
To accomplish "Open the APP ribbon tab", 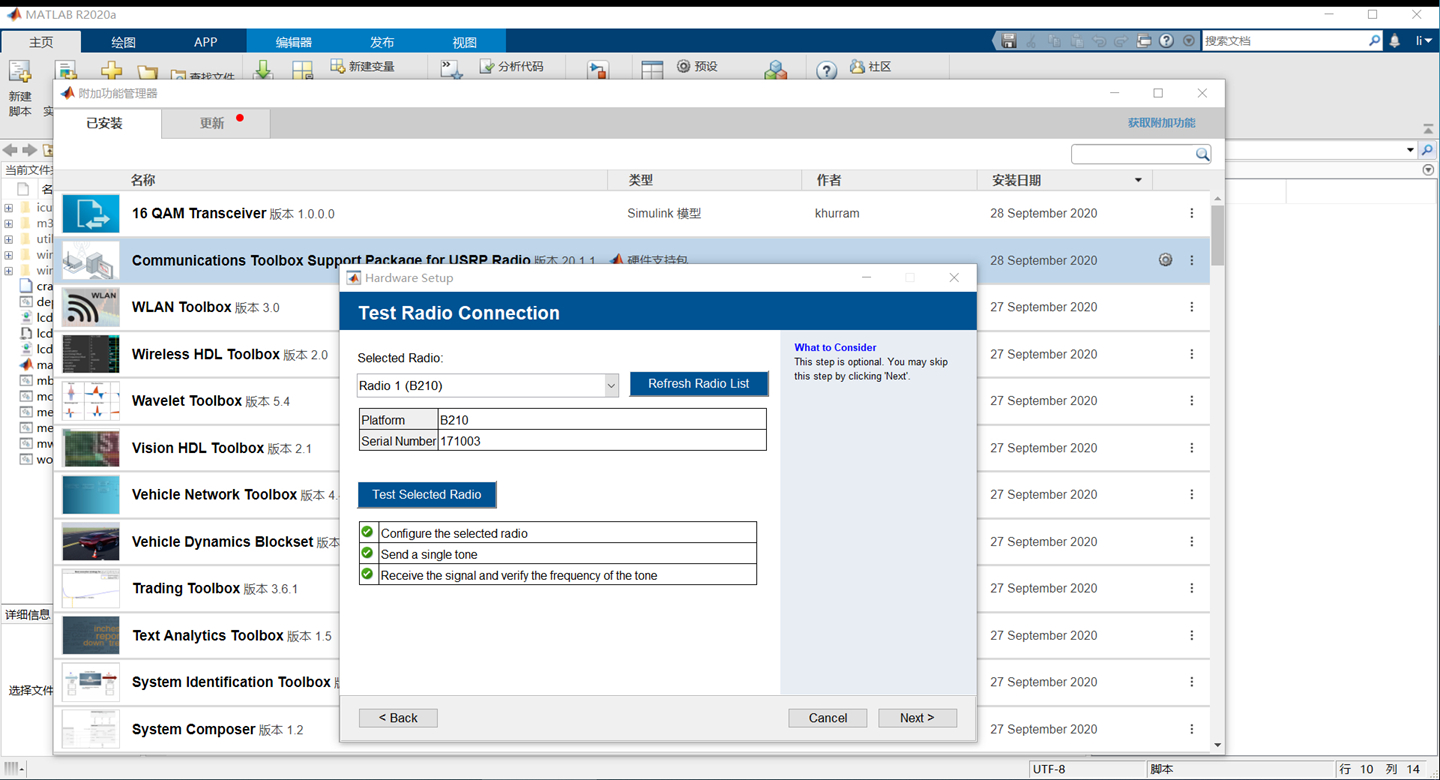I will pos(205,42).
